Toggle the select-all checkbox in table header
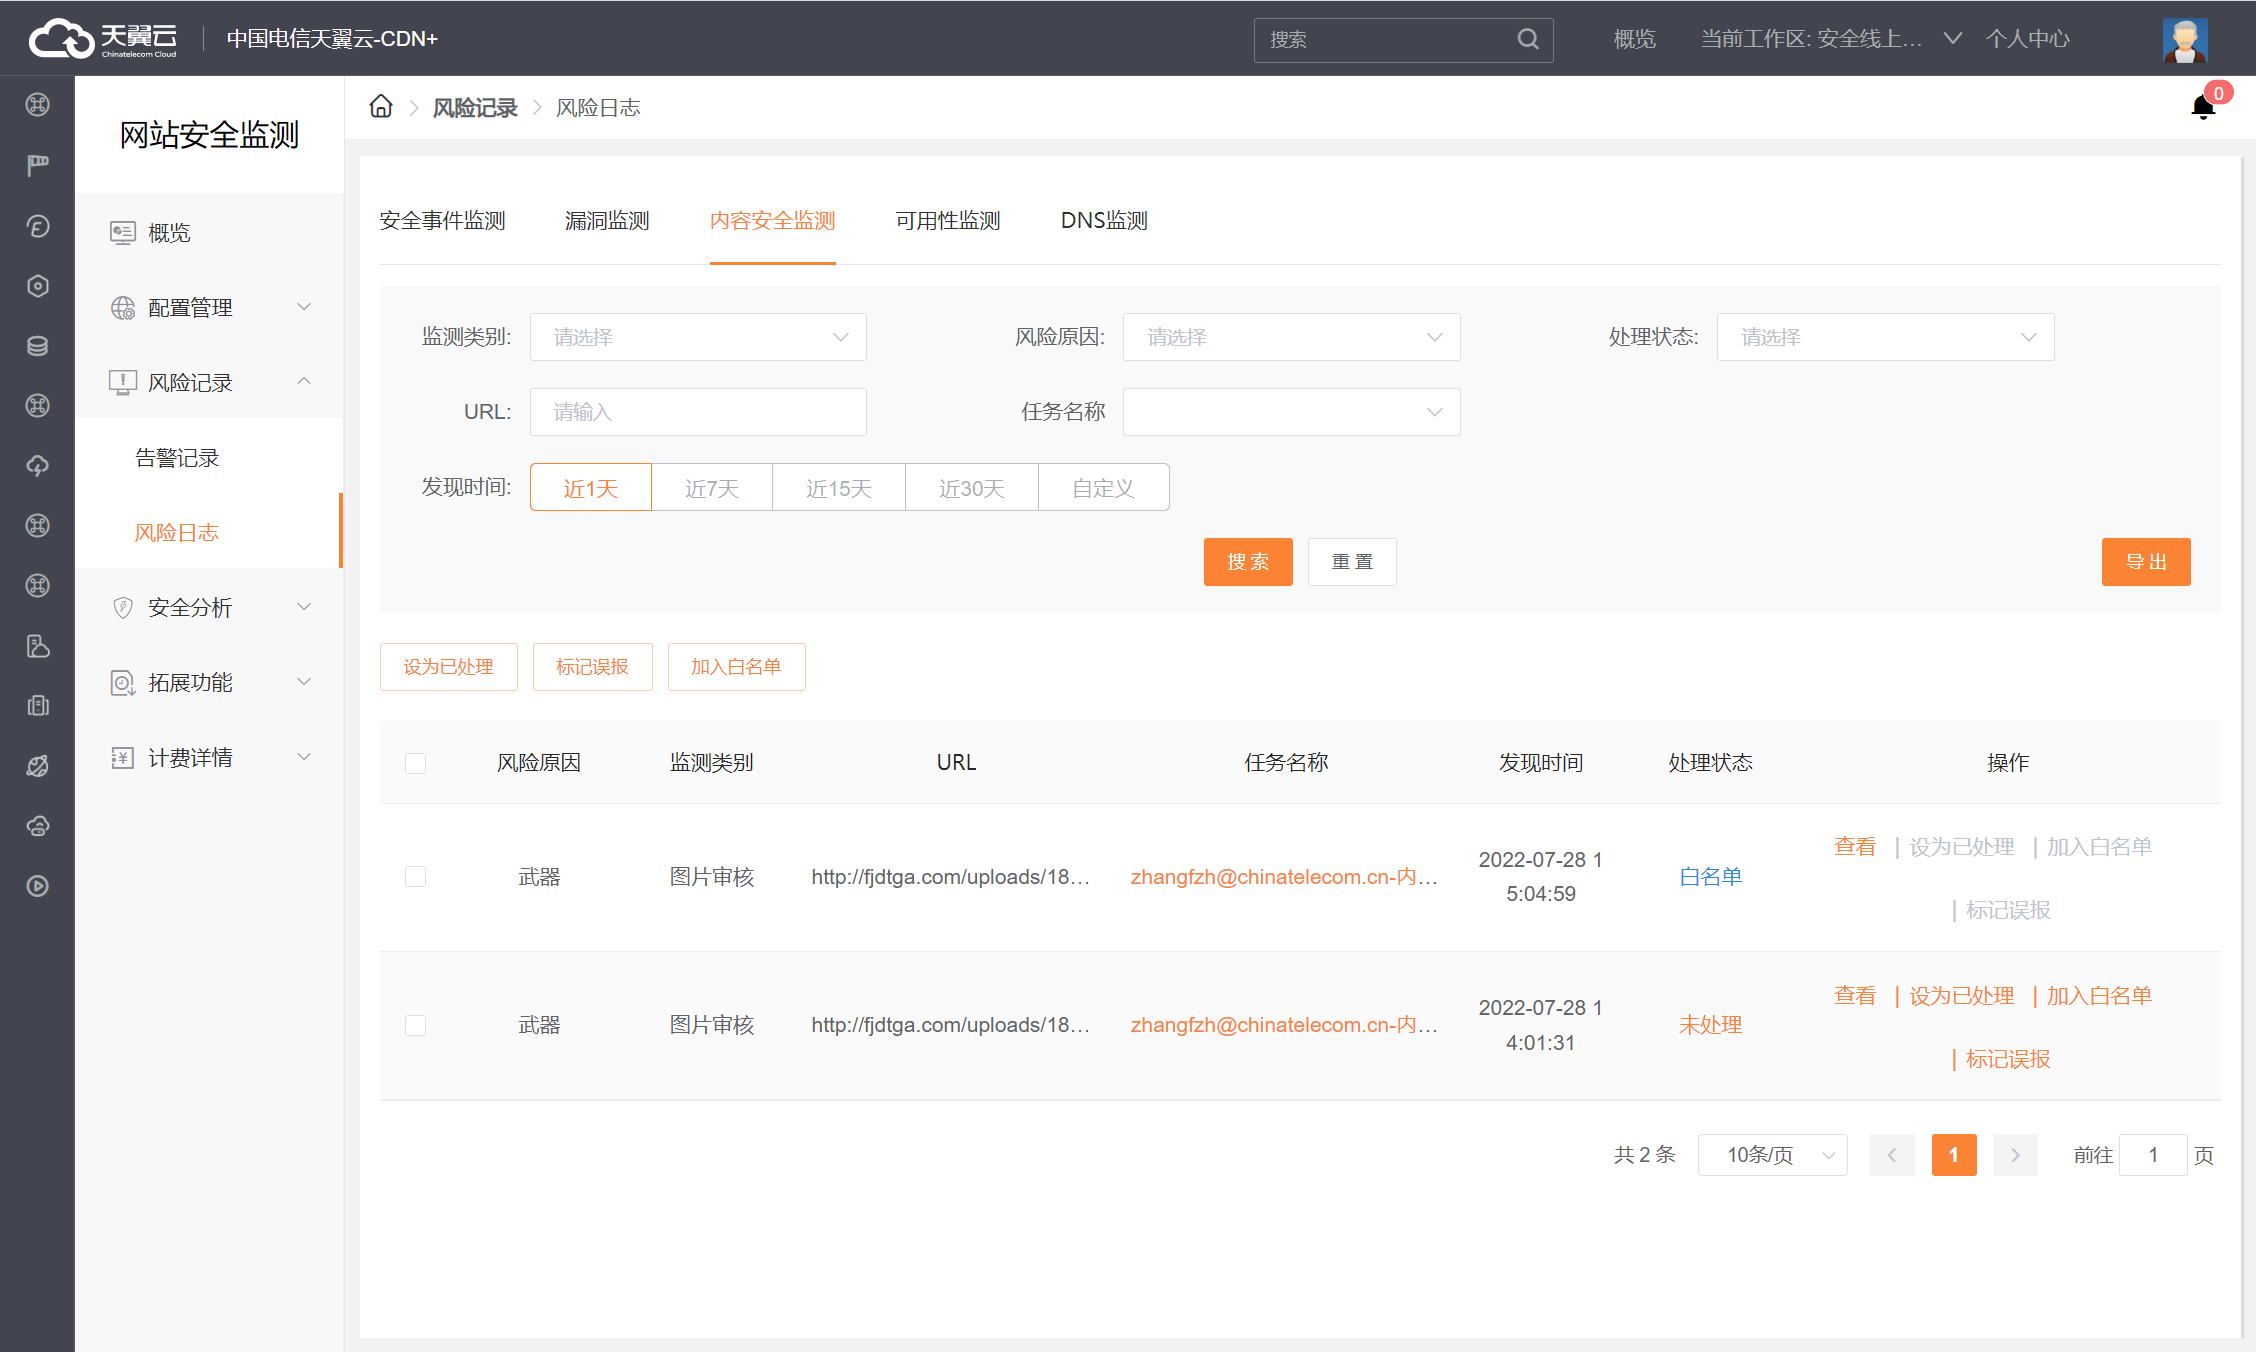 click(x=415, y=763)
